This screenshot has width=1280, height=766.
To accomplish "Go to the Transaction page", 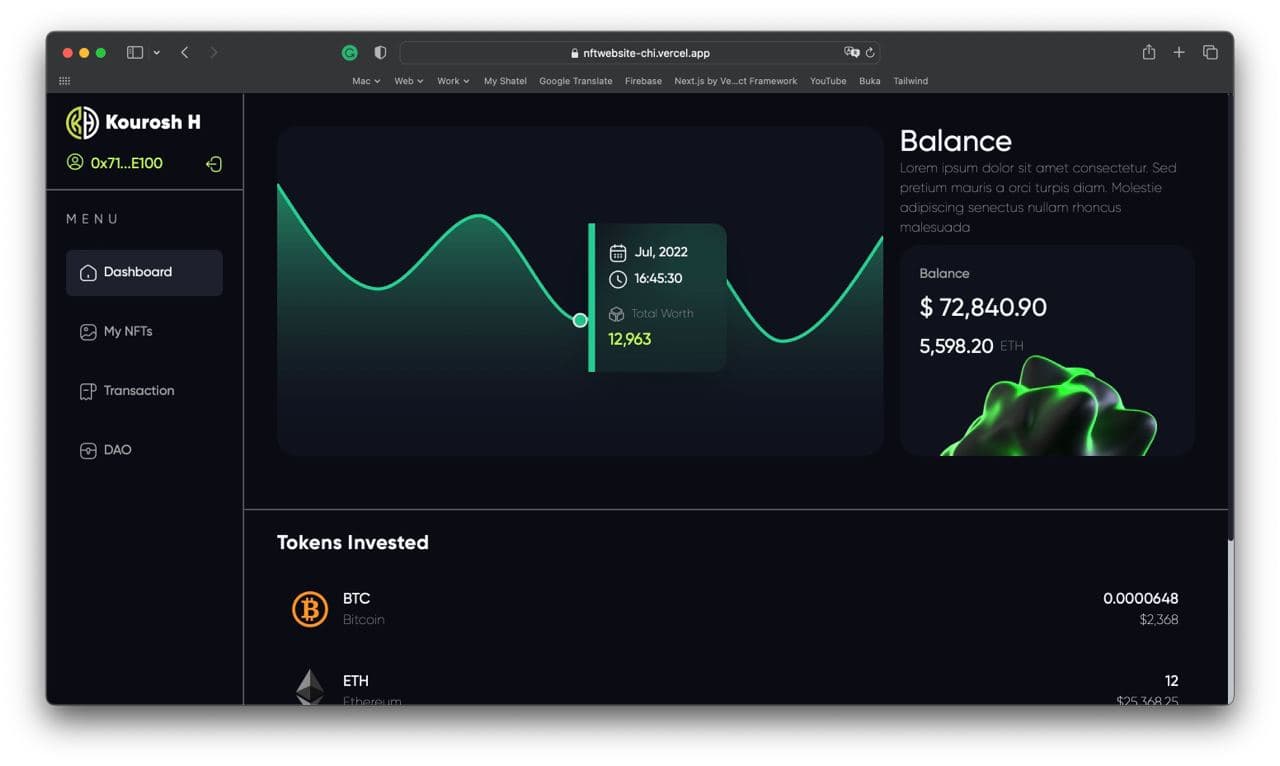I will pyautogui.click(x=138, y=391).
